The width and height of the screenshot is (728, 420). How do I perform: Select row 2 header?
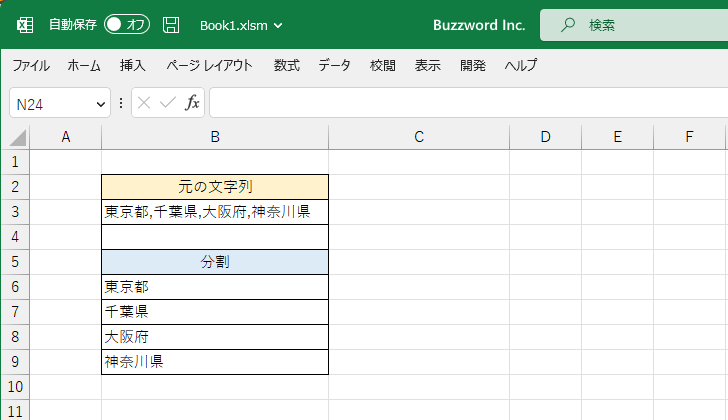(x=15, y=187)
